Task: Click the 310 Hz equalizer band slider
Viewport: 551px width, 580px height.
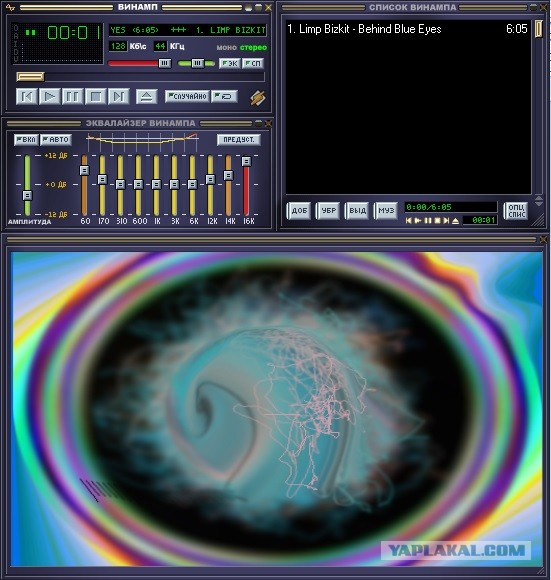Action: 120,185
